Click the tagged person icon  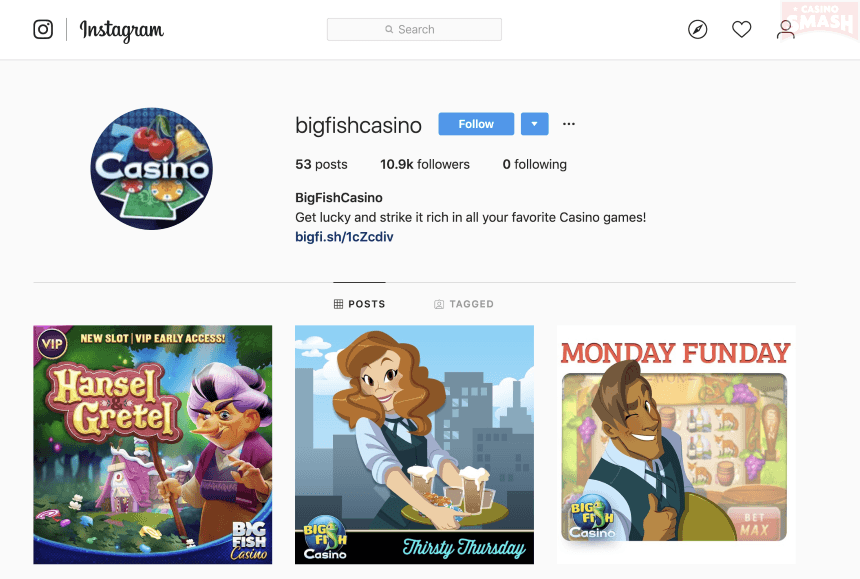pyautogui.click(x=439, y=304)
